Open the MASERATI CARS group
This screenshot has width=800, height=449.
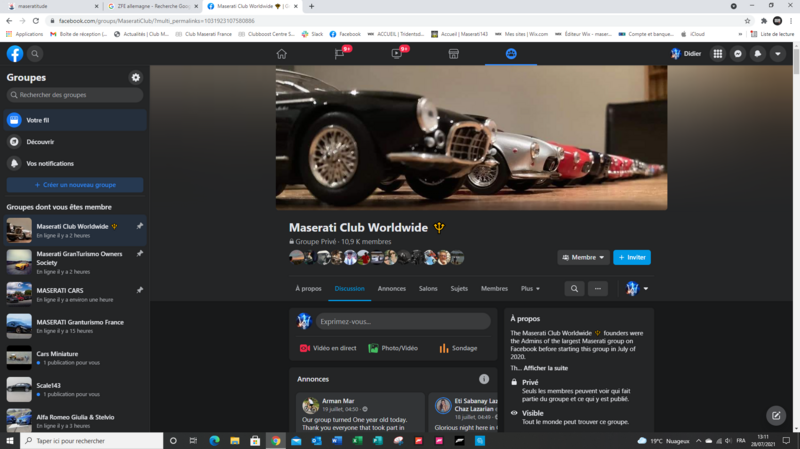coord(75,294)
